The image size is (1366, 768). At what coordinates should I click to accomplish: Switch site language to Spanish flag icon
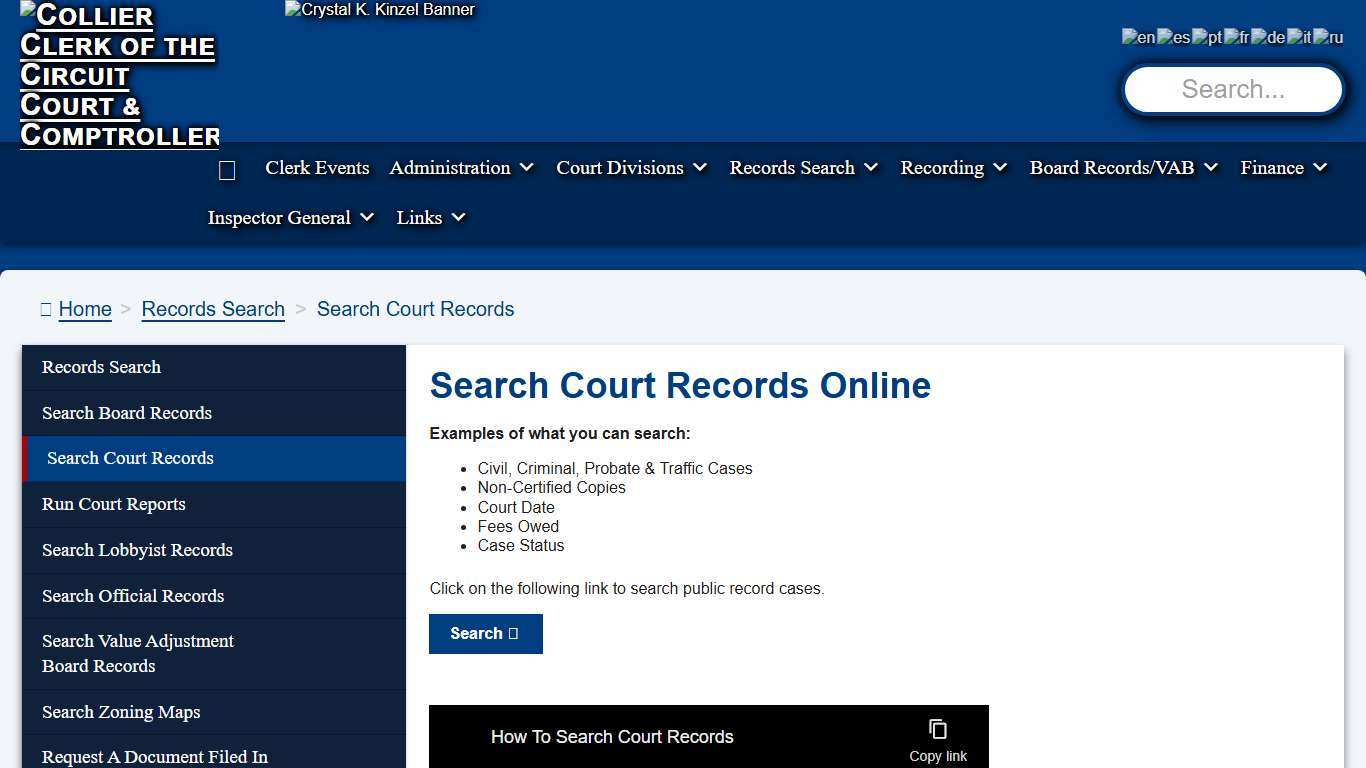[1170, 36]
